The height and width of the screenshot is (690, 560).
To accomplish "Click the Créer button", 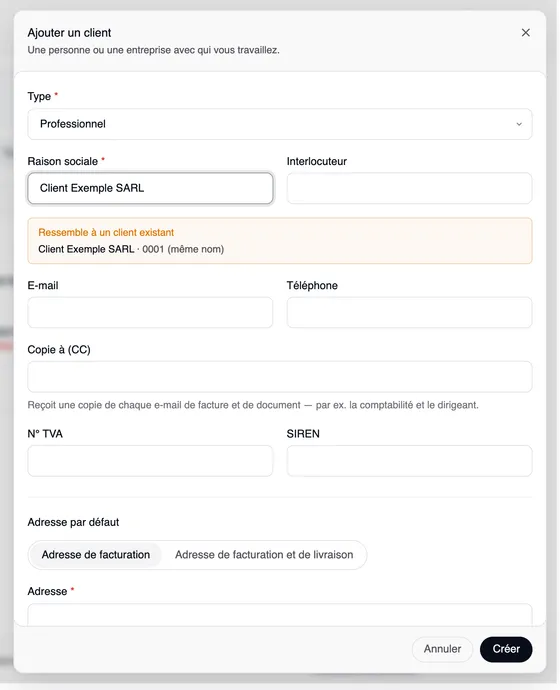I will pyautogui.click(x=506, y=649).
